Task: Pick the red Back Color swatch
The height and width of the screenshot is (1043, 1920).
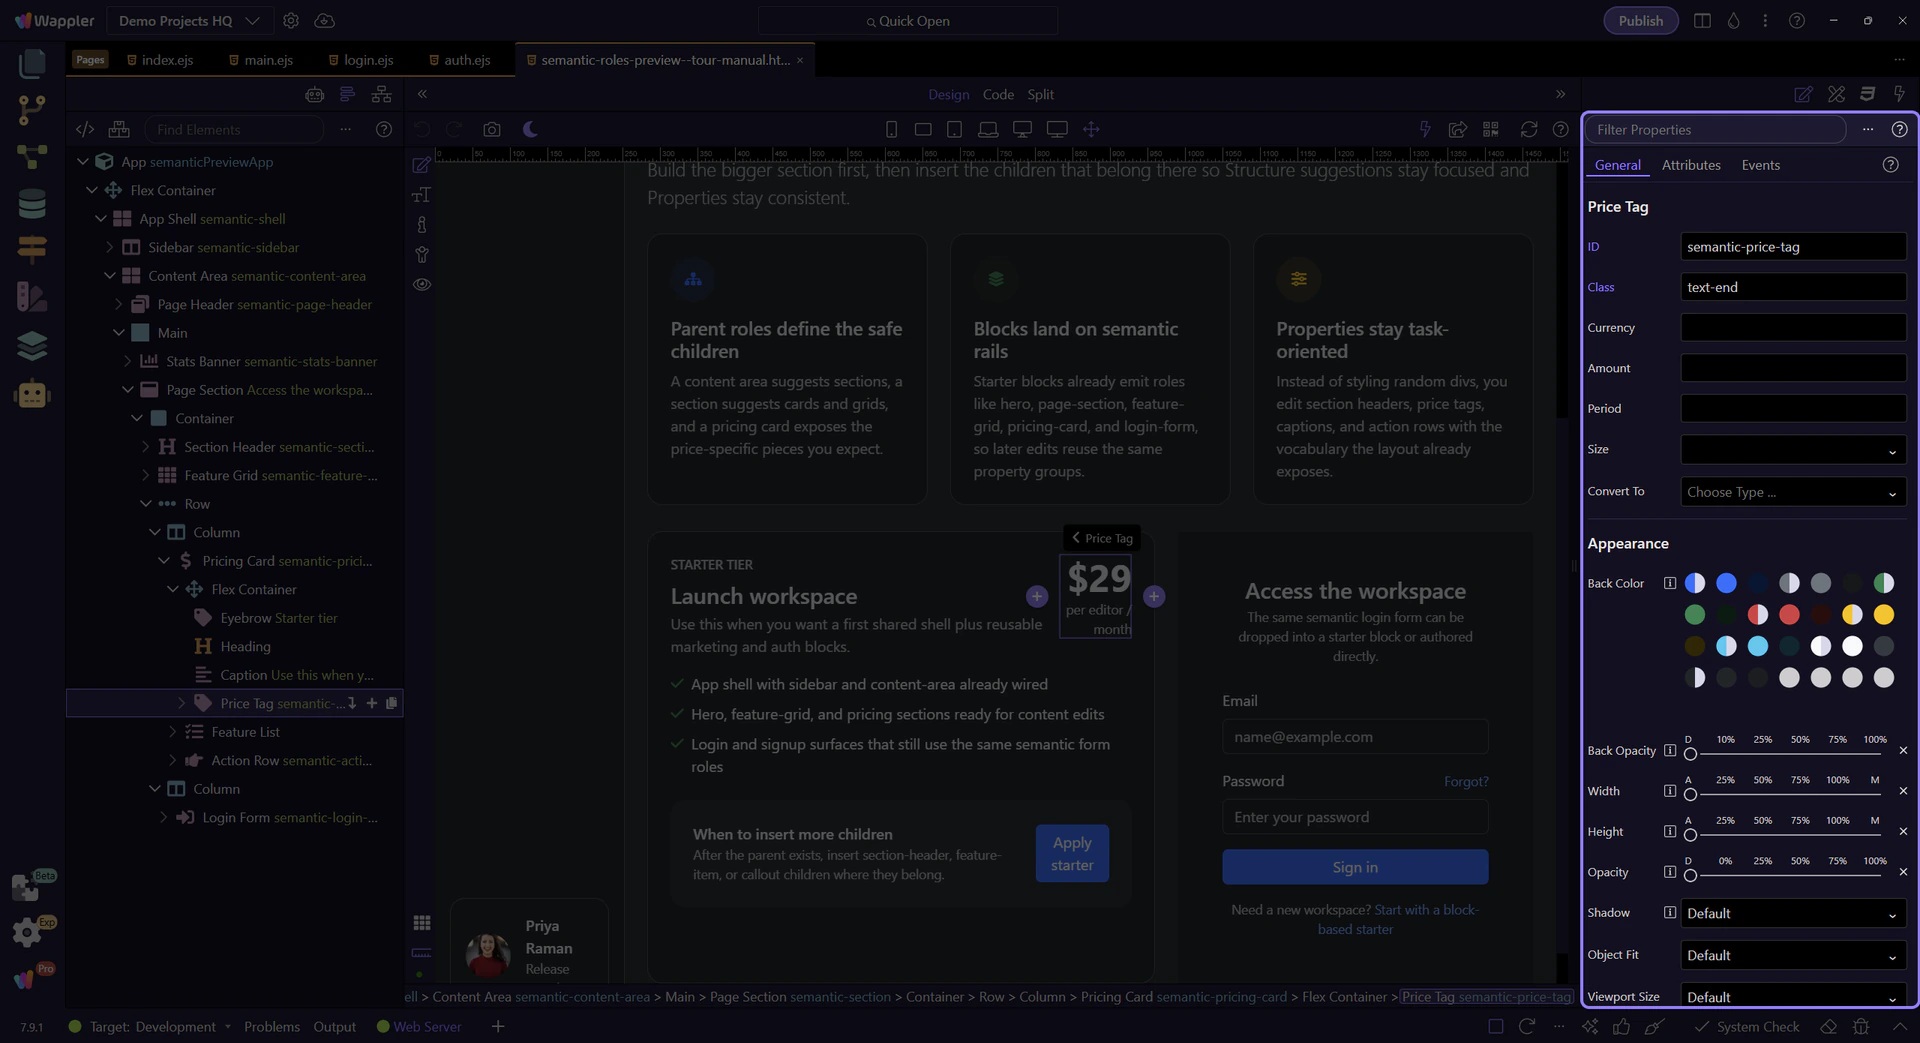Action: tap(1789, 614)
